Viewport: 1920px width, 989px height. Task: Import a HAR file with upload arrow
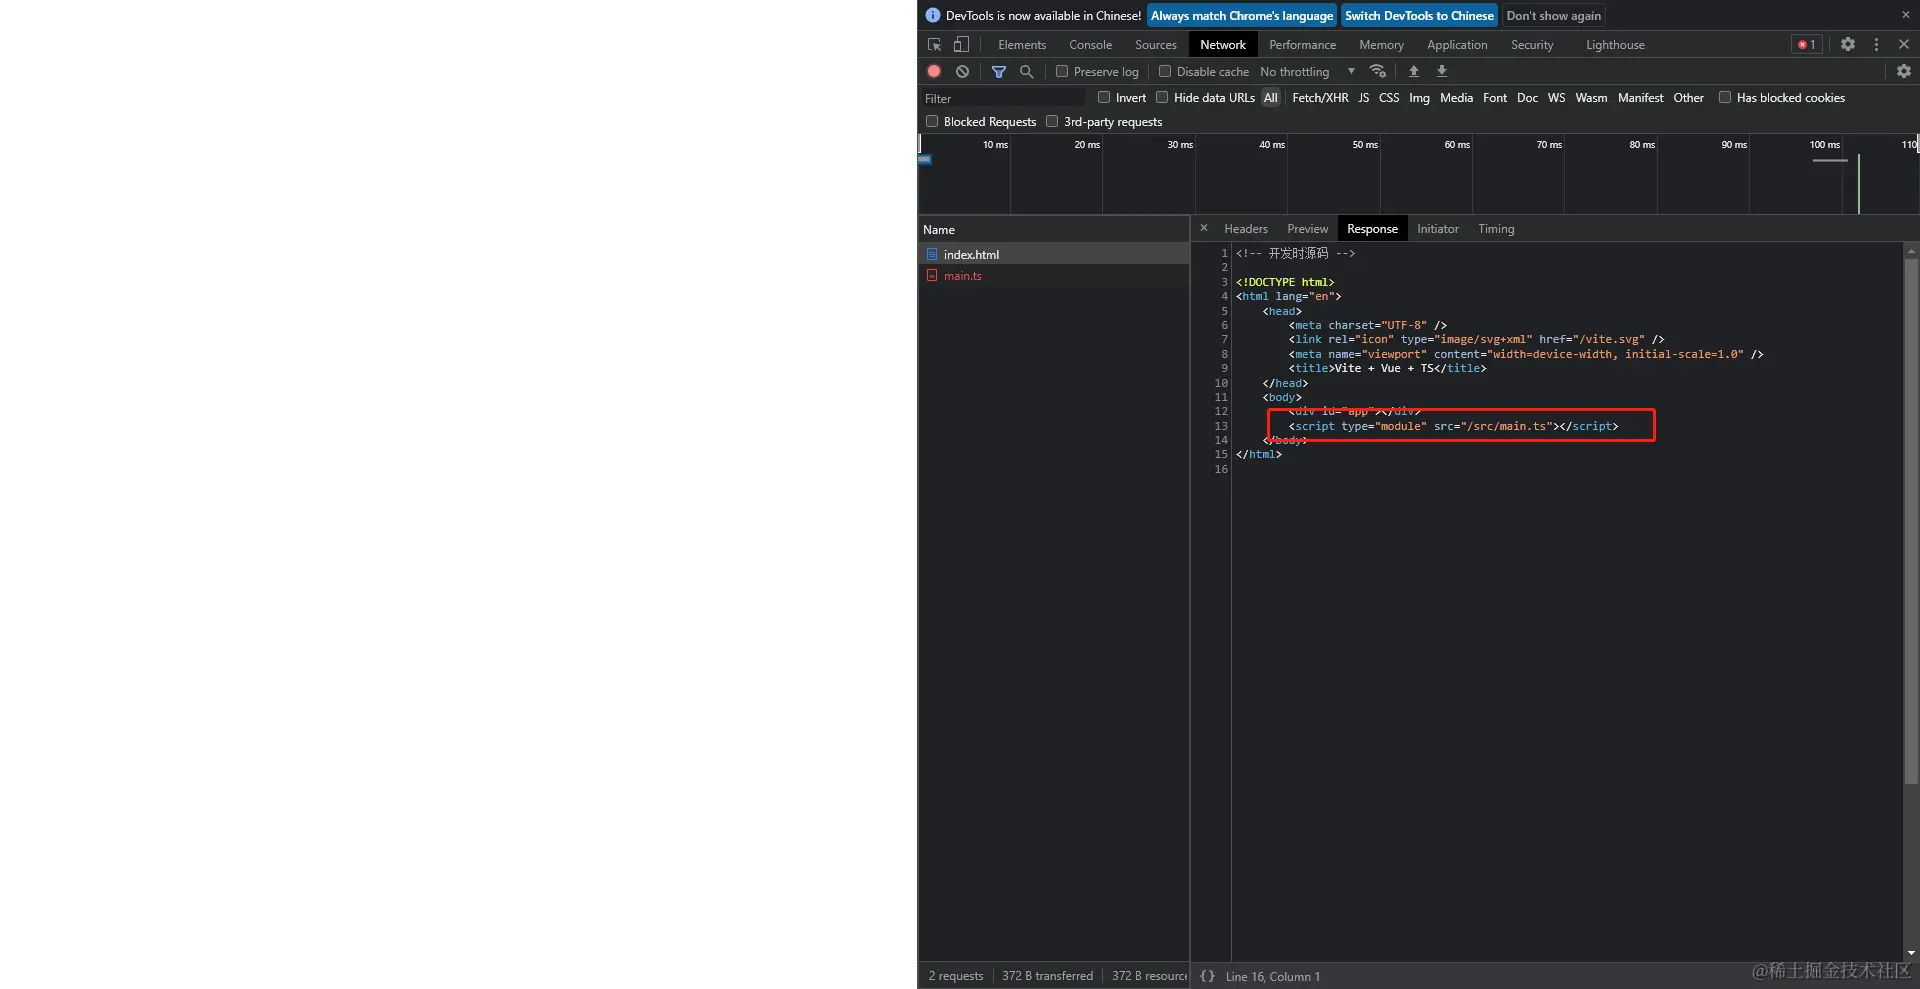pyautogui.click(x=1414, y=72)
